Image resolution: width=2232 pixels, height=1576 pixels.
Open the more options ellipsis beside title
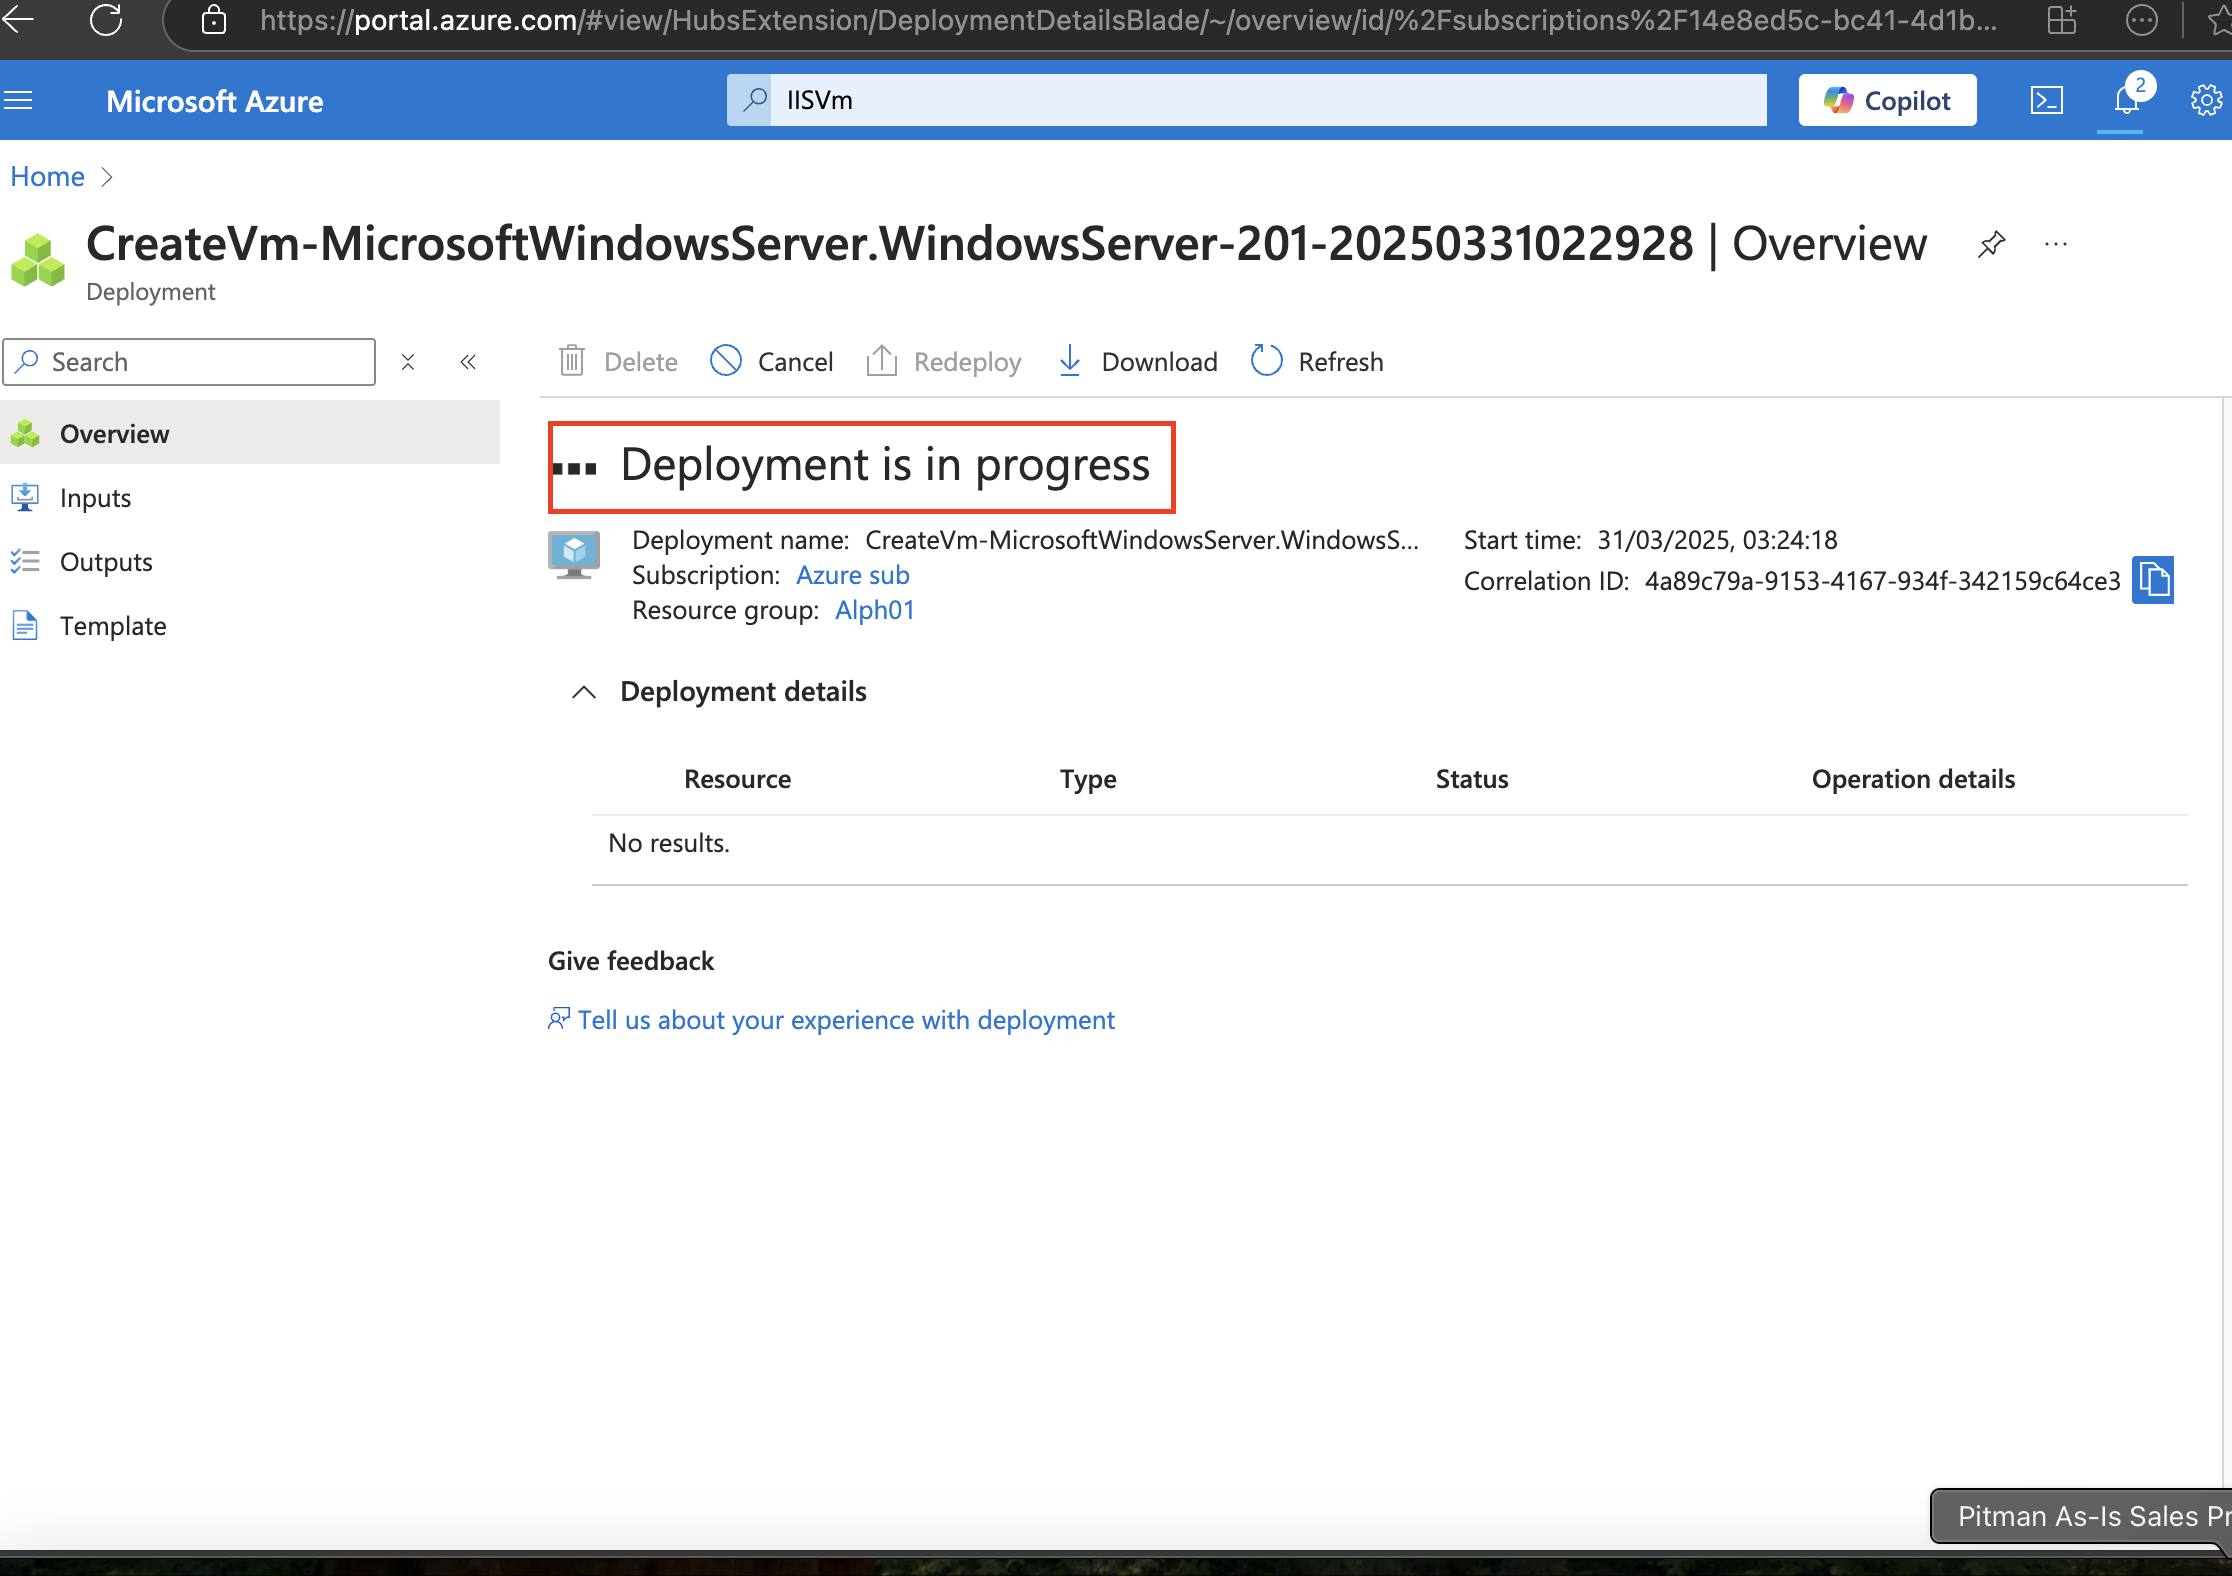coord(2056,244)
